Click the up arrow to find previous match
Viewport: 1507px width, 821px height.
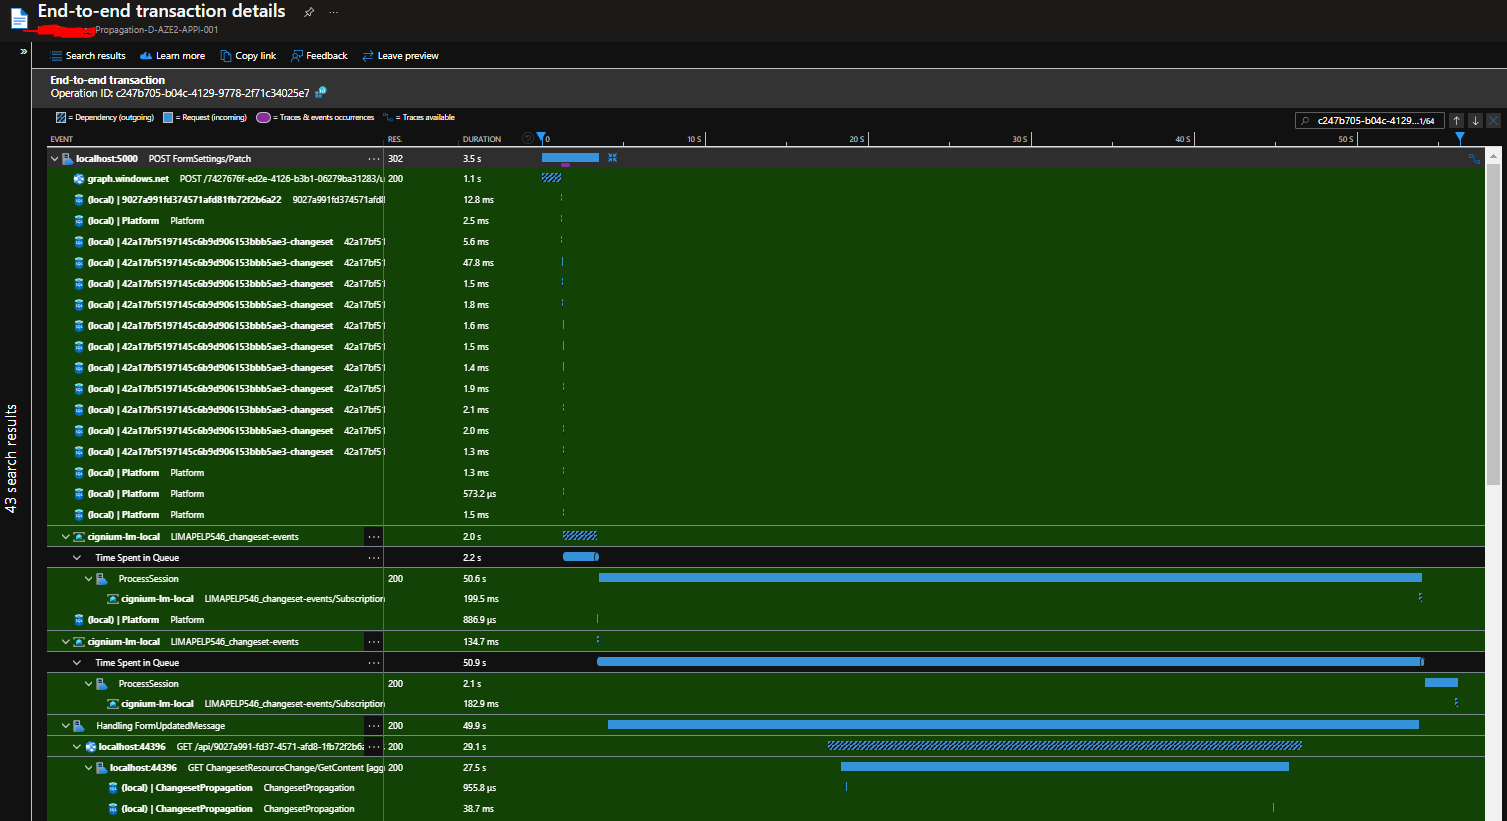click(x=1457, y=120)
